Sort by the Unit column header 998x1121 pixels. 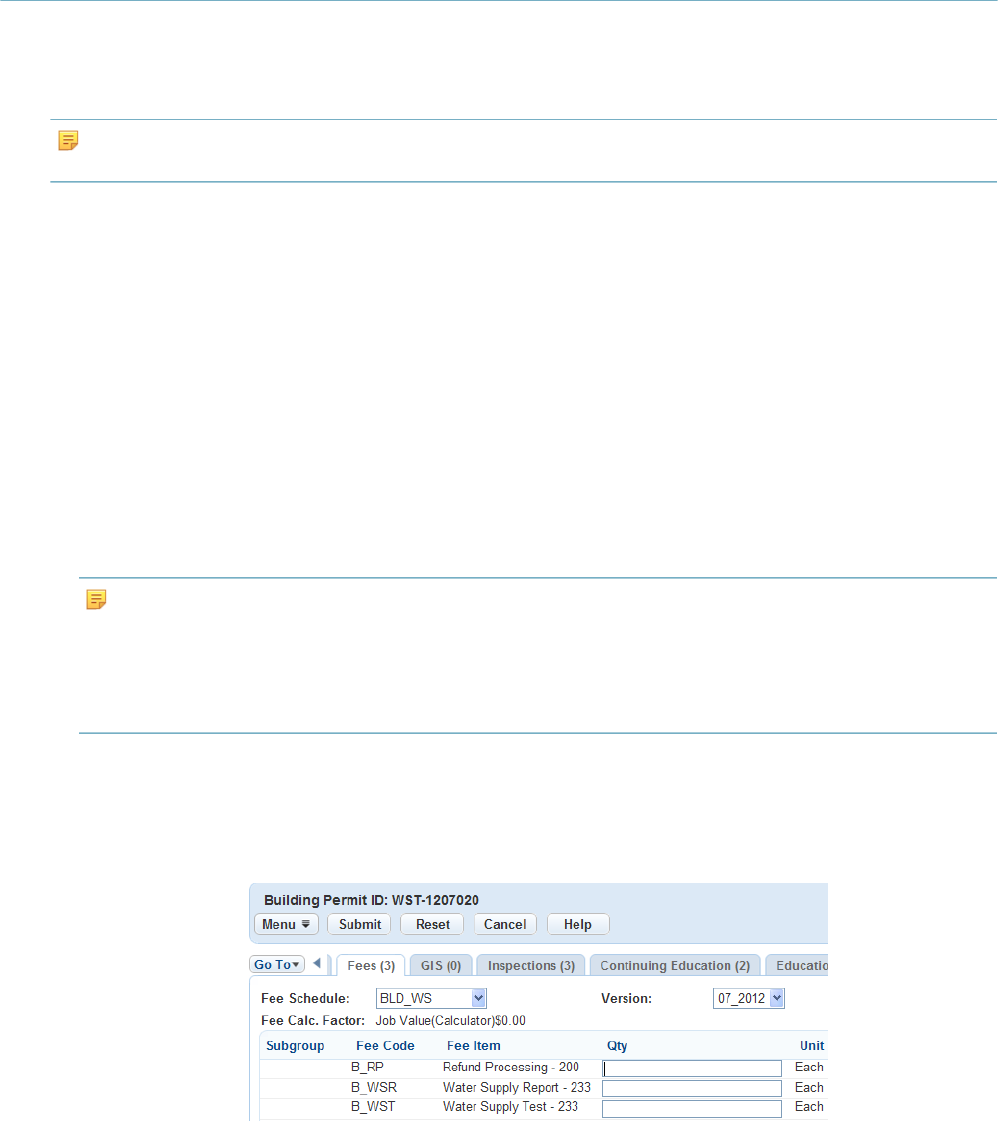[812, 1046]
